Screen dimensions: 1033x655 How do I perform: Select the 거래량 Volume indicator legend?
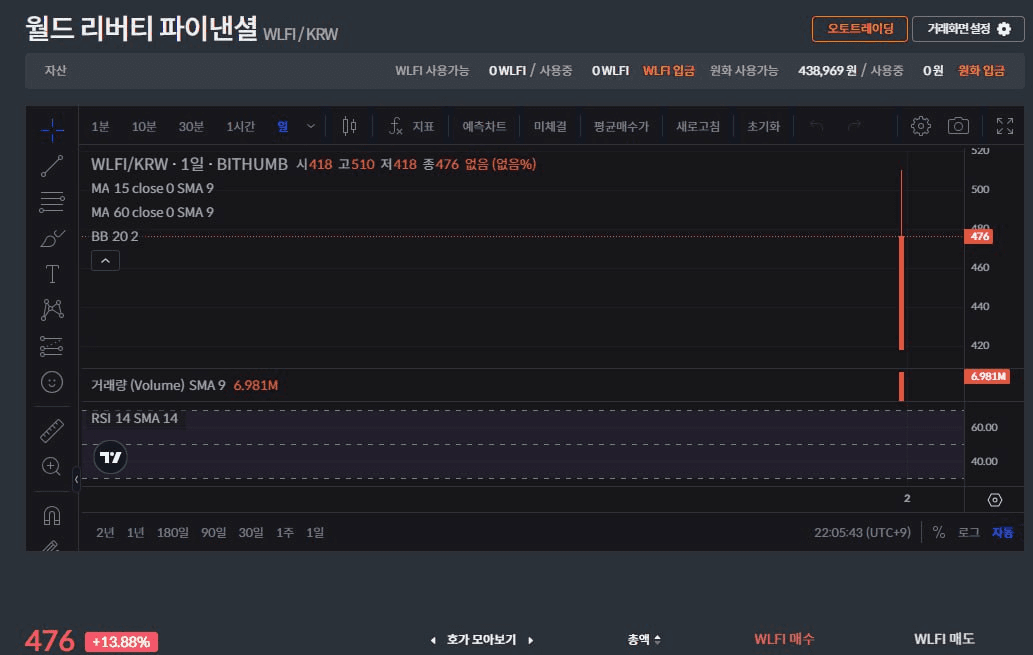coord(184,385)
